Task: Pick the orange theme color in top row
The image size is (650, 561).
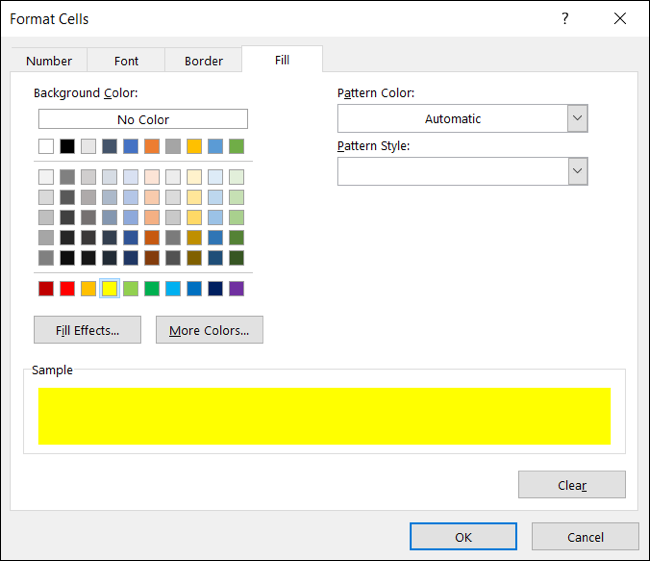Action: pyautogui.click(x=152, y=147)
